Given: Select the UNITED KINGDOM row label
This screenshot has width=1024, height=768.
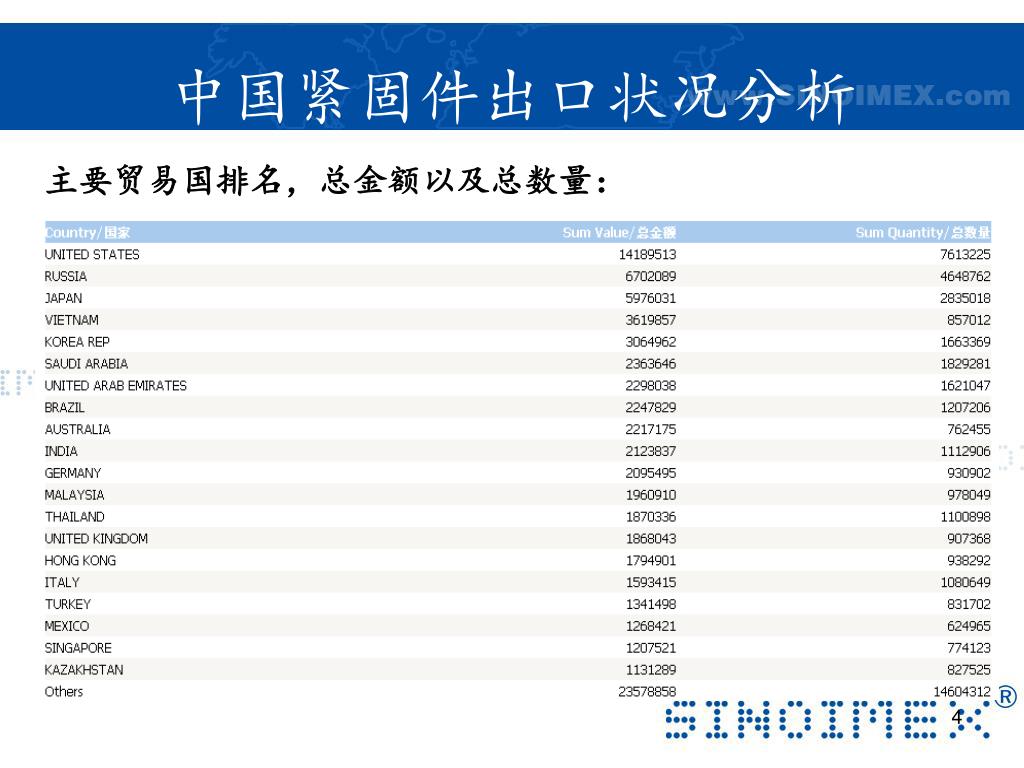Looking at the screenshot, I should coord(96,539).
